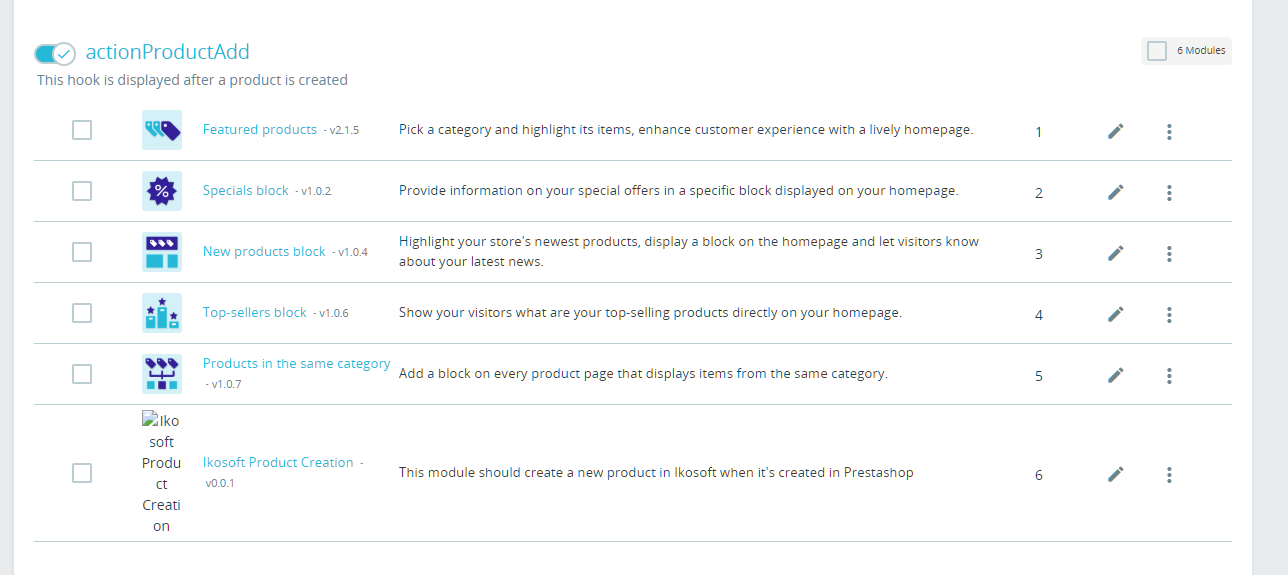Viewport: 1288px width, 575px height.
Task: Open the more-actions menu for New products block
Action: tap(1169, 253)
